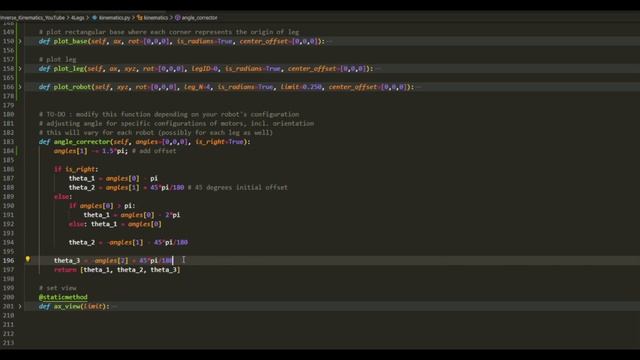The height and width of the screenshot is (360, 640).
Task: Select the kinematics.py breadcrumb item
Action: coord(114,18)
